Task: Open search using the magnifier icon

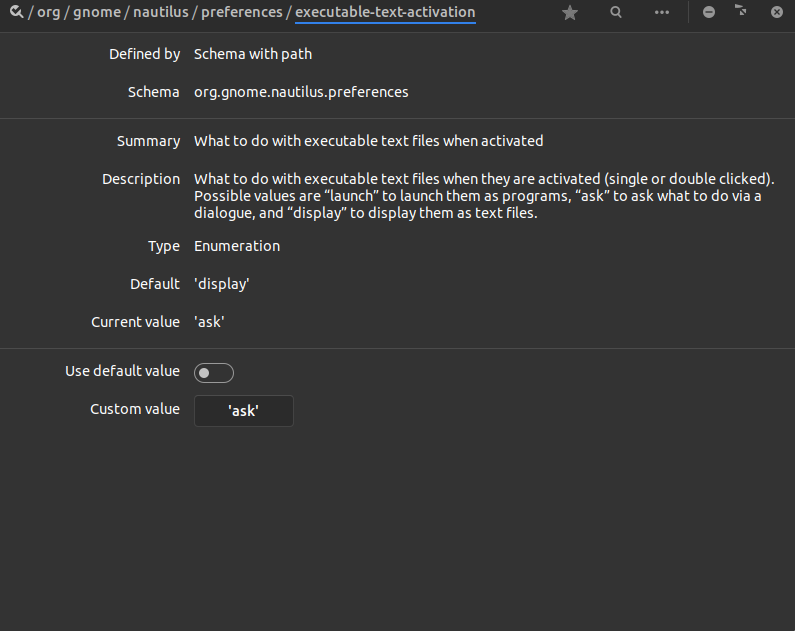Action: point(616,13)
